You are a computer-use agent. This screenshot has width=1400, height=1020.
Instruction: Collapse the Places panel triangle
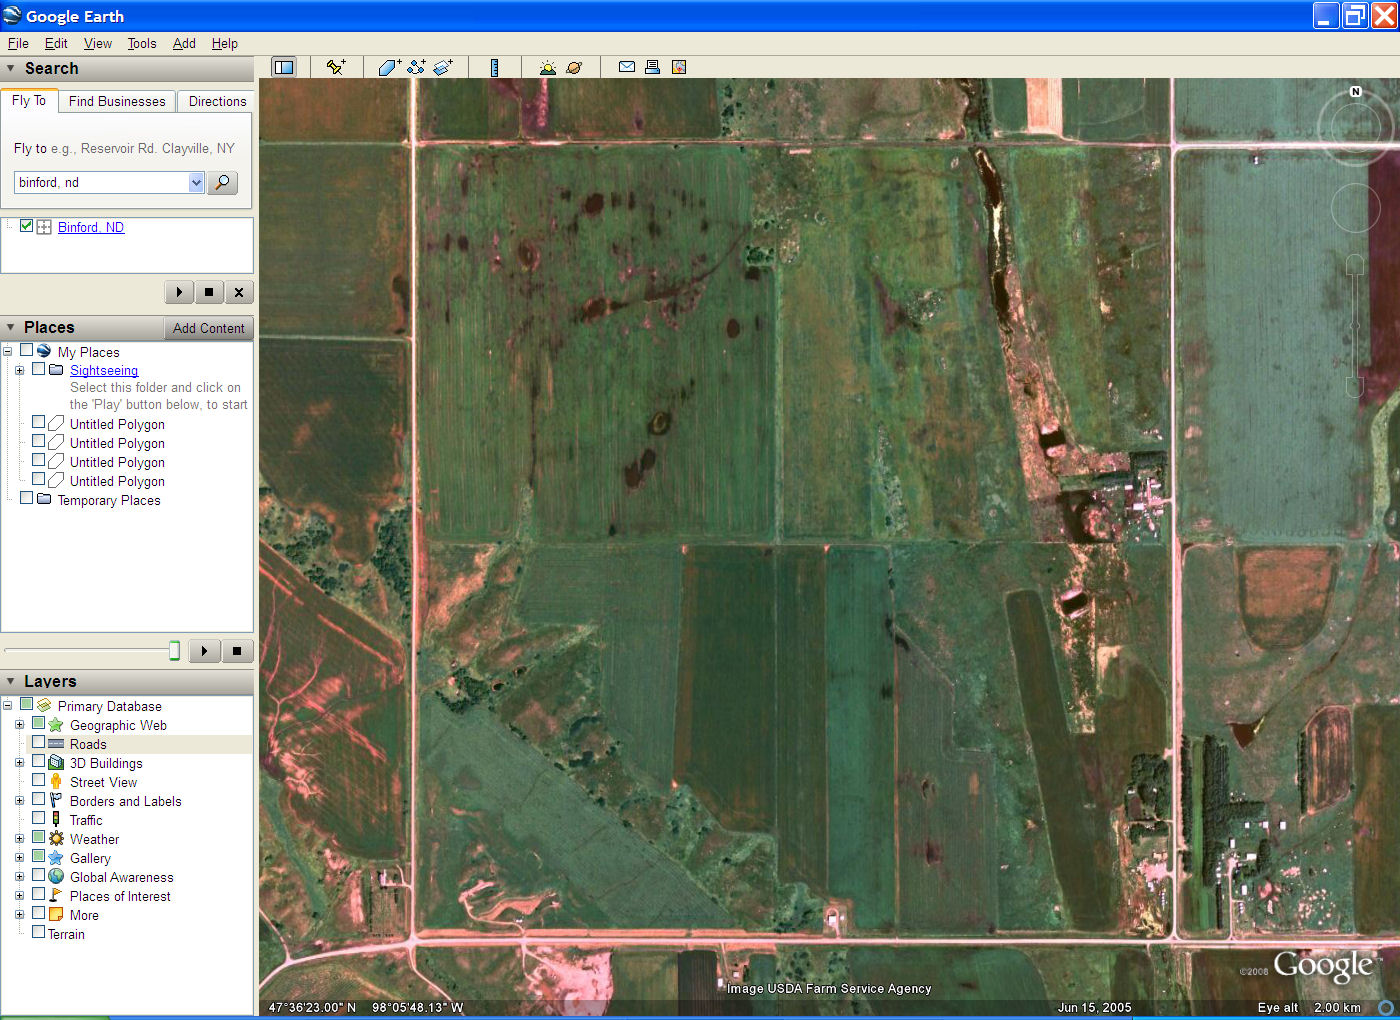pyautogui.click(x=10, y=327)
